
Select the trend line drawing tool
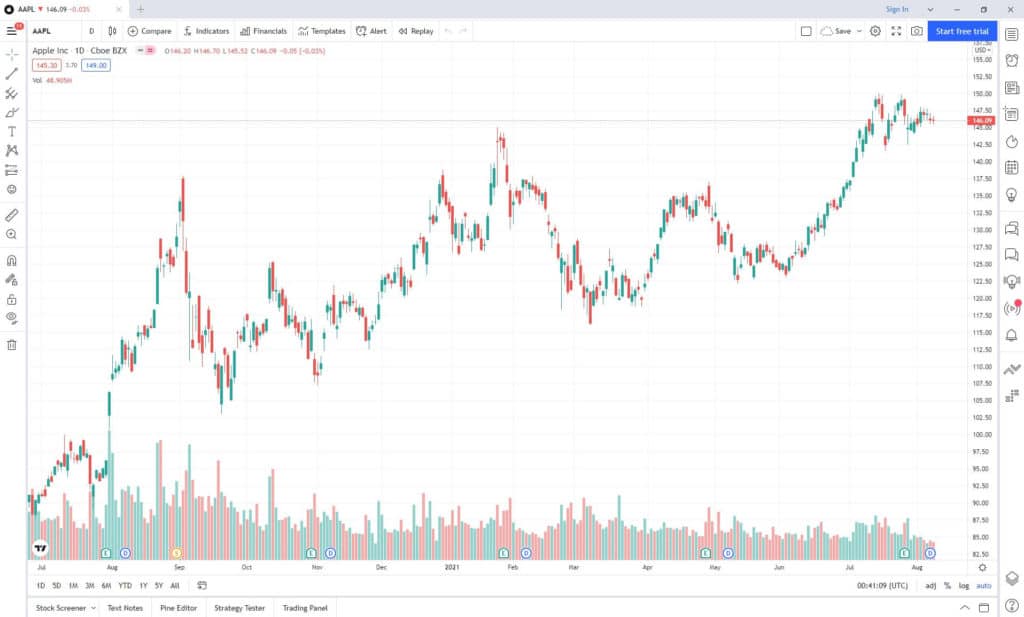tap(12, 74)
